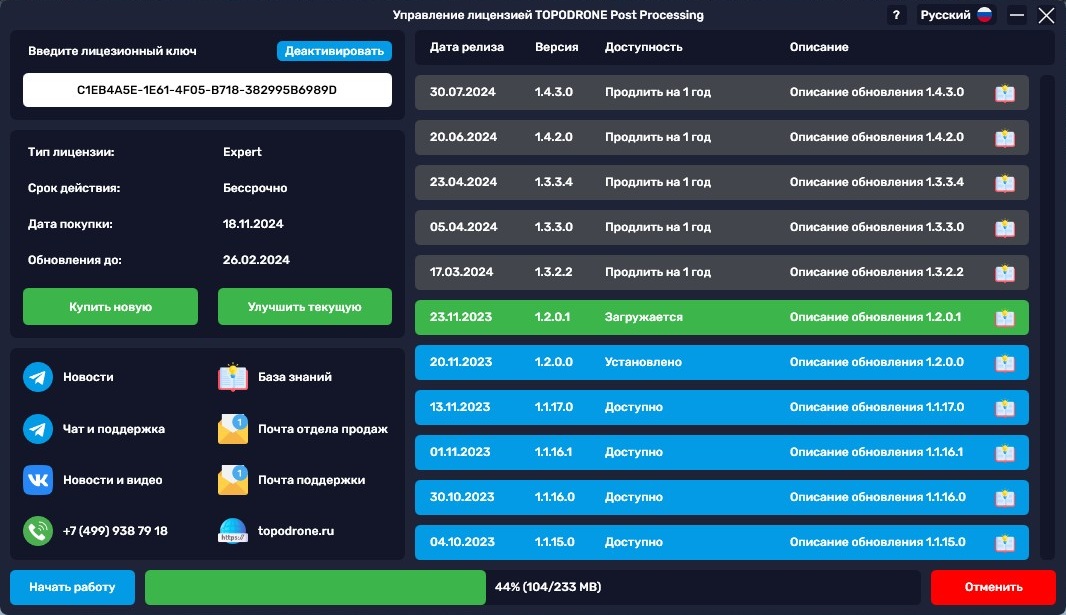Click the Почта отдела продаж envelope icon
The height and width of the screenshot is (615, 1066).
pyautogui.click(x=233, y=429)
